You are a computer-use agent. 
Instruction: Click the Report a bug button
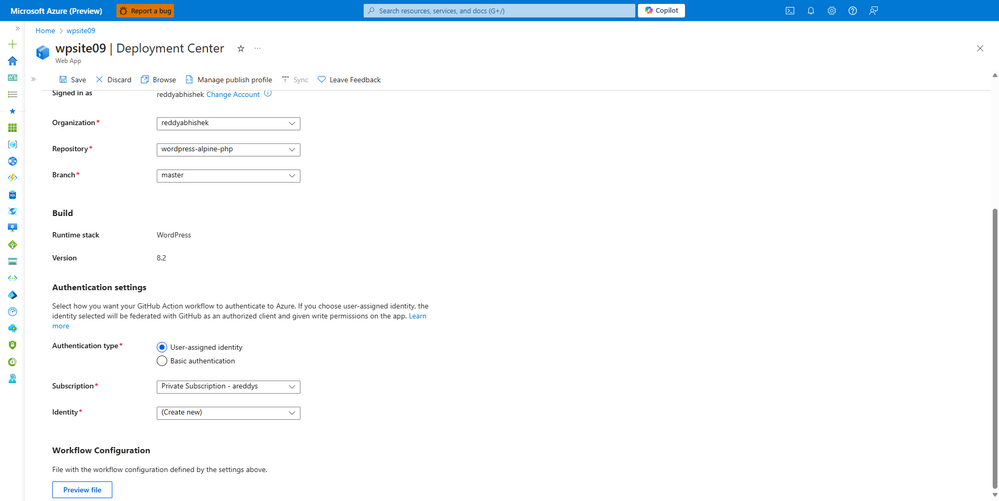145,11
